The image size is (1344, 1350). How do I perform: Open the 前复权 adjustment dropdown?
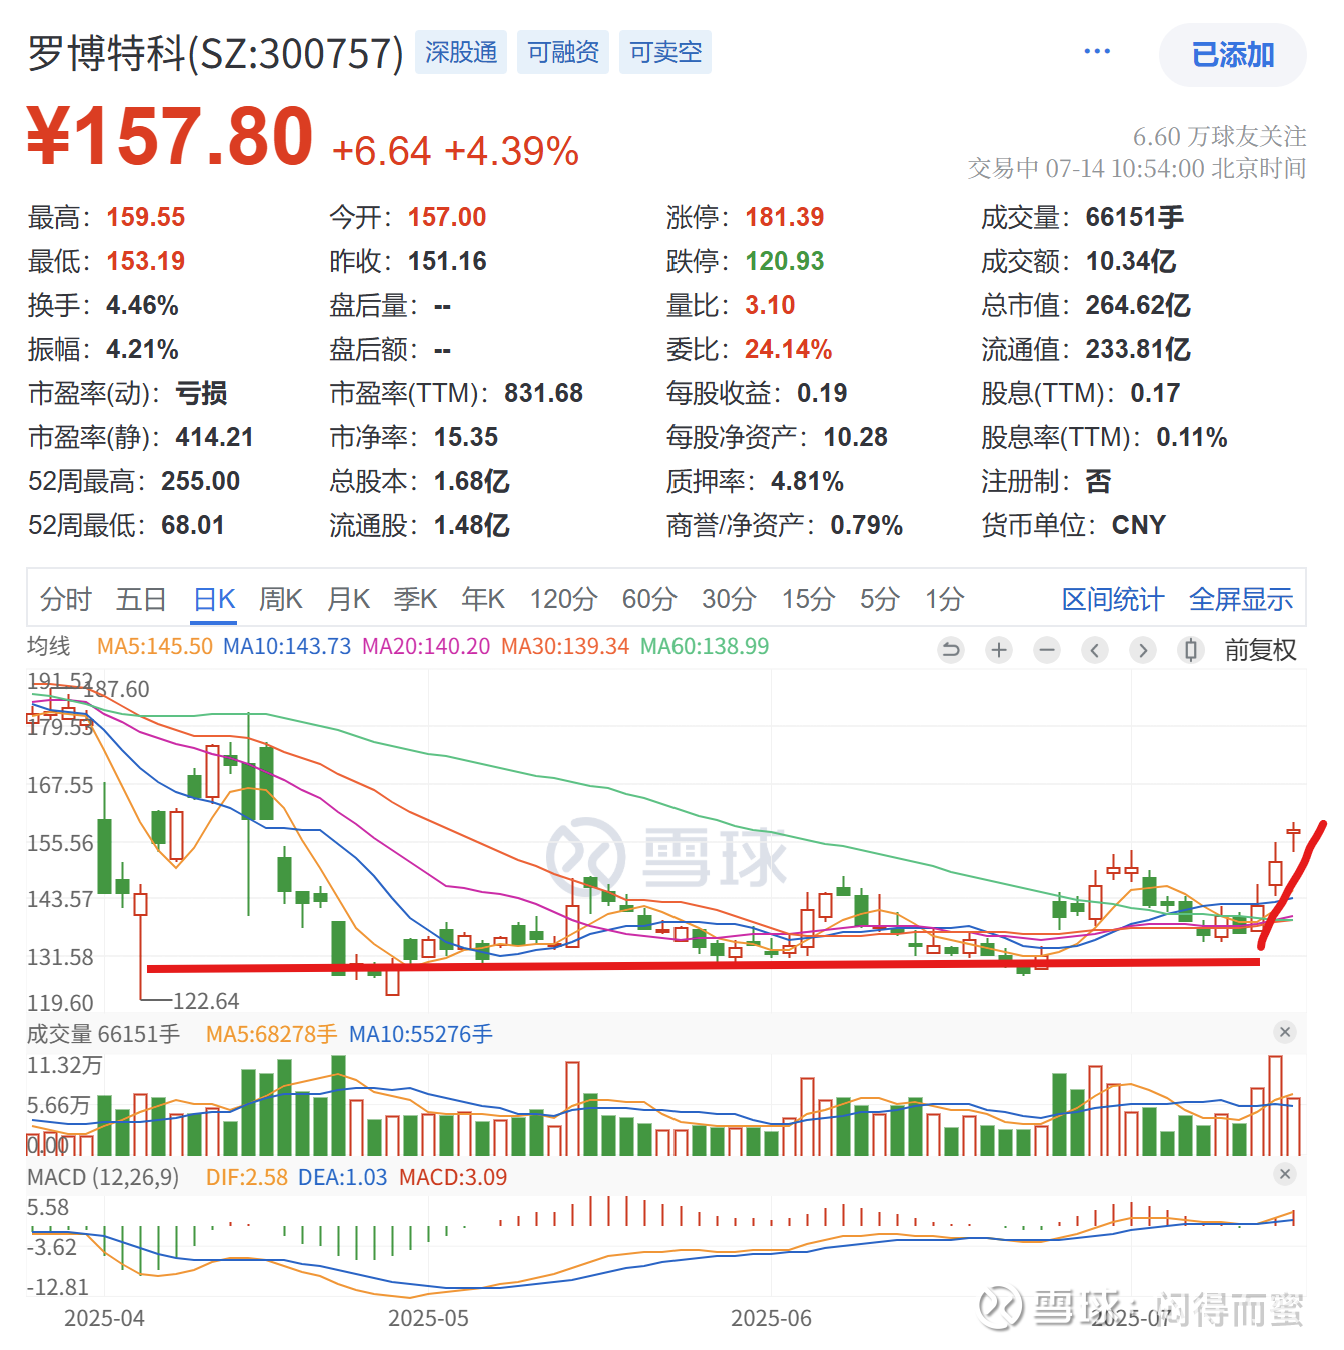coord(1260,650)
